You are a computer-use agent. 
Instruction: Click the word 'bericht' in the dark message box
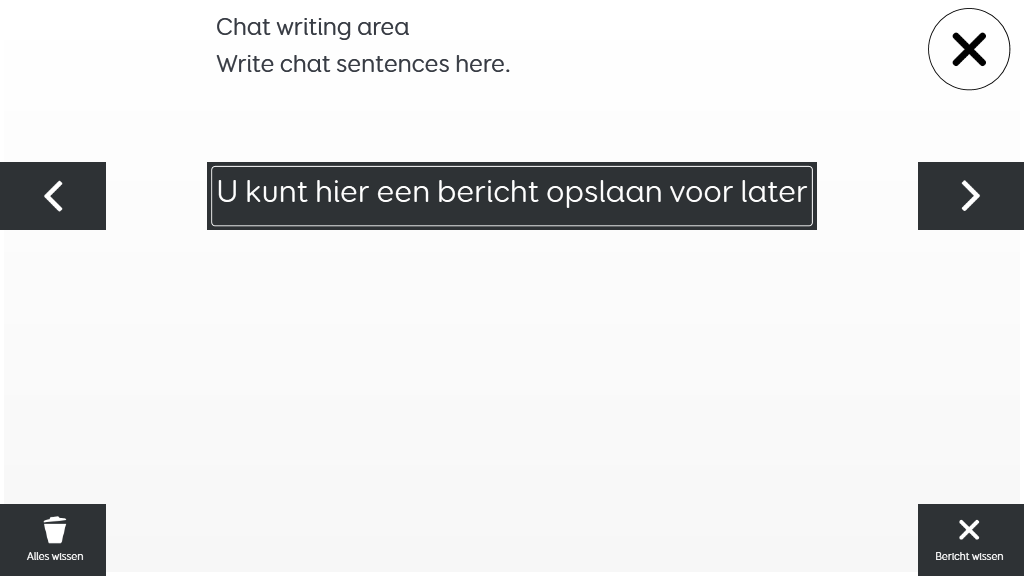point(488,192)
